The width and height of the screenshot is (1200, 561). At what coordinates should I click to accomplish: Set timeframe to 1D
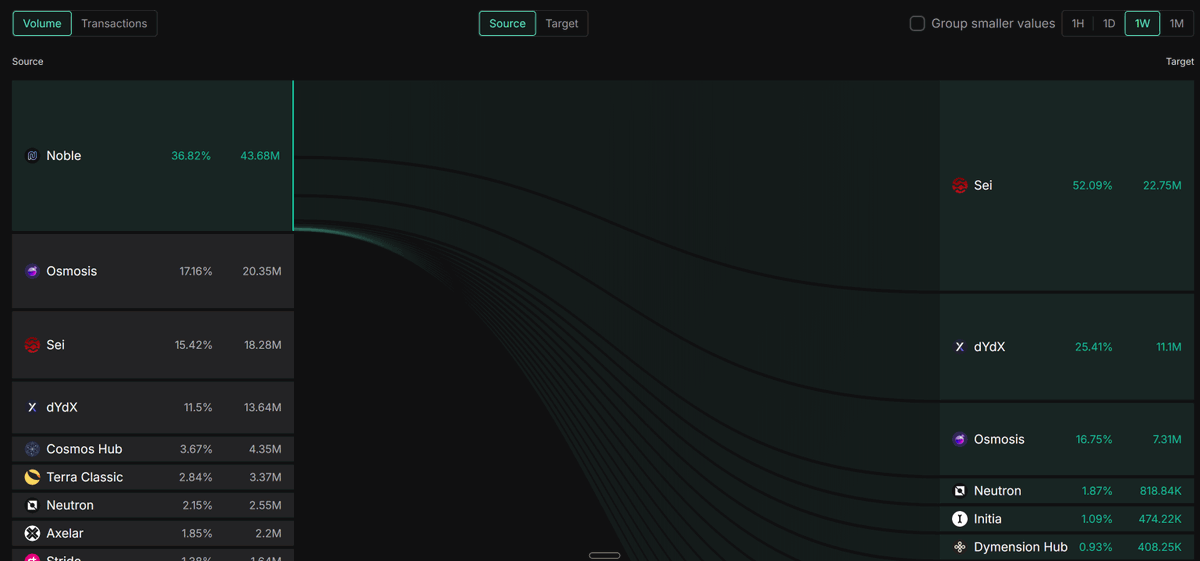[1109, 23]
